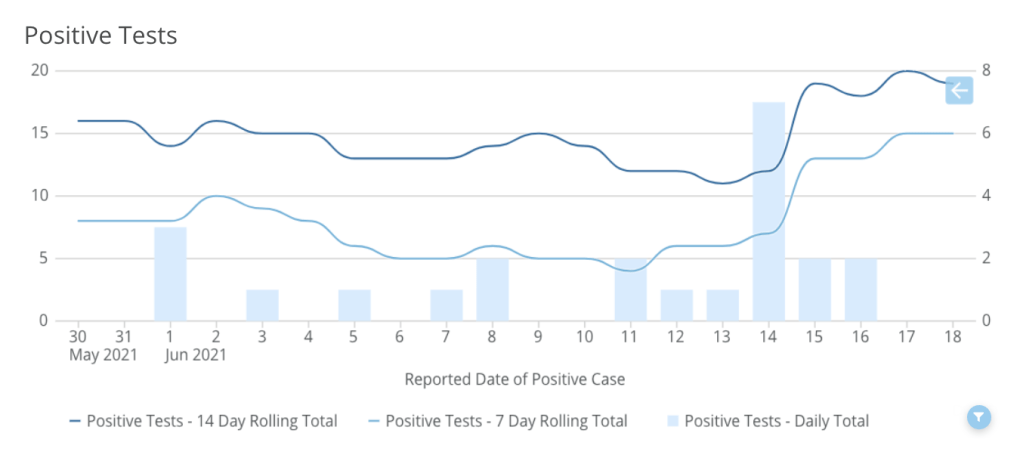Click the 18 date tick label
This screenshot has height=455, width=1023.
coord(953,337)
